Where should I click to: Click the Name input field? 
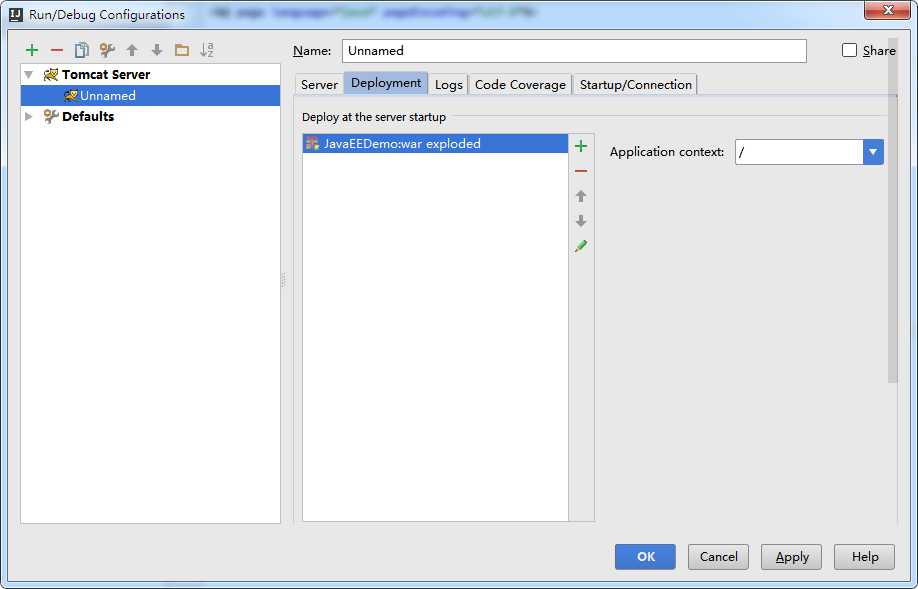click(574, 51)
